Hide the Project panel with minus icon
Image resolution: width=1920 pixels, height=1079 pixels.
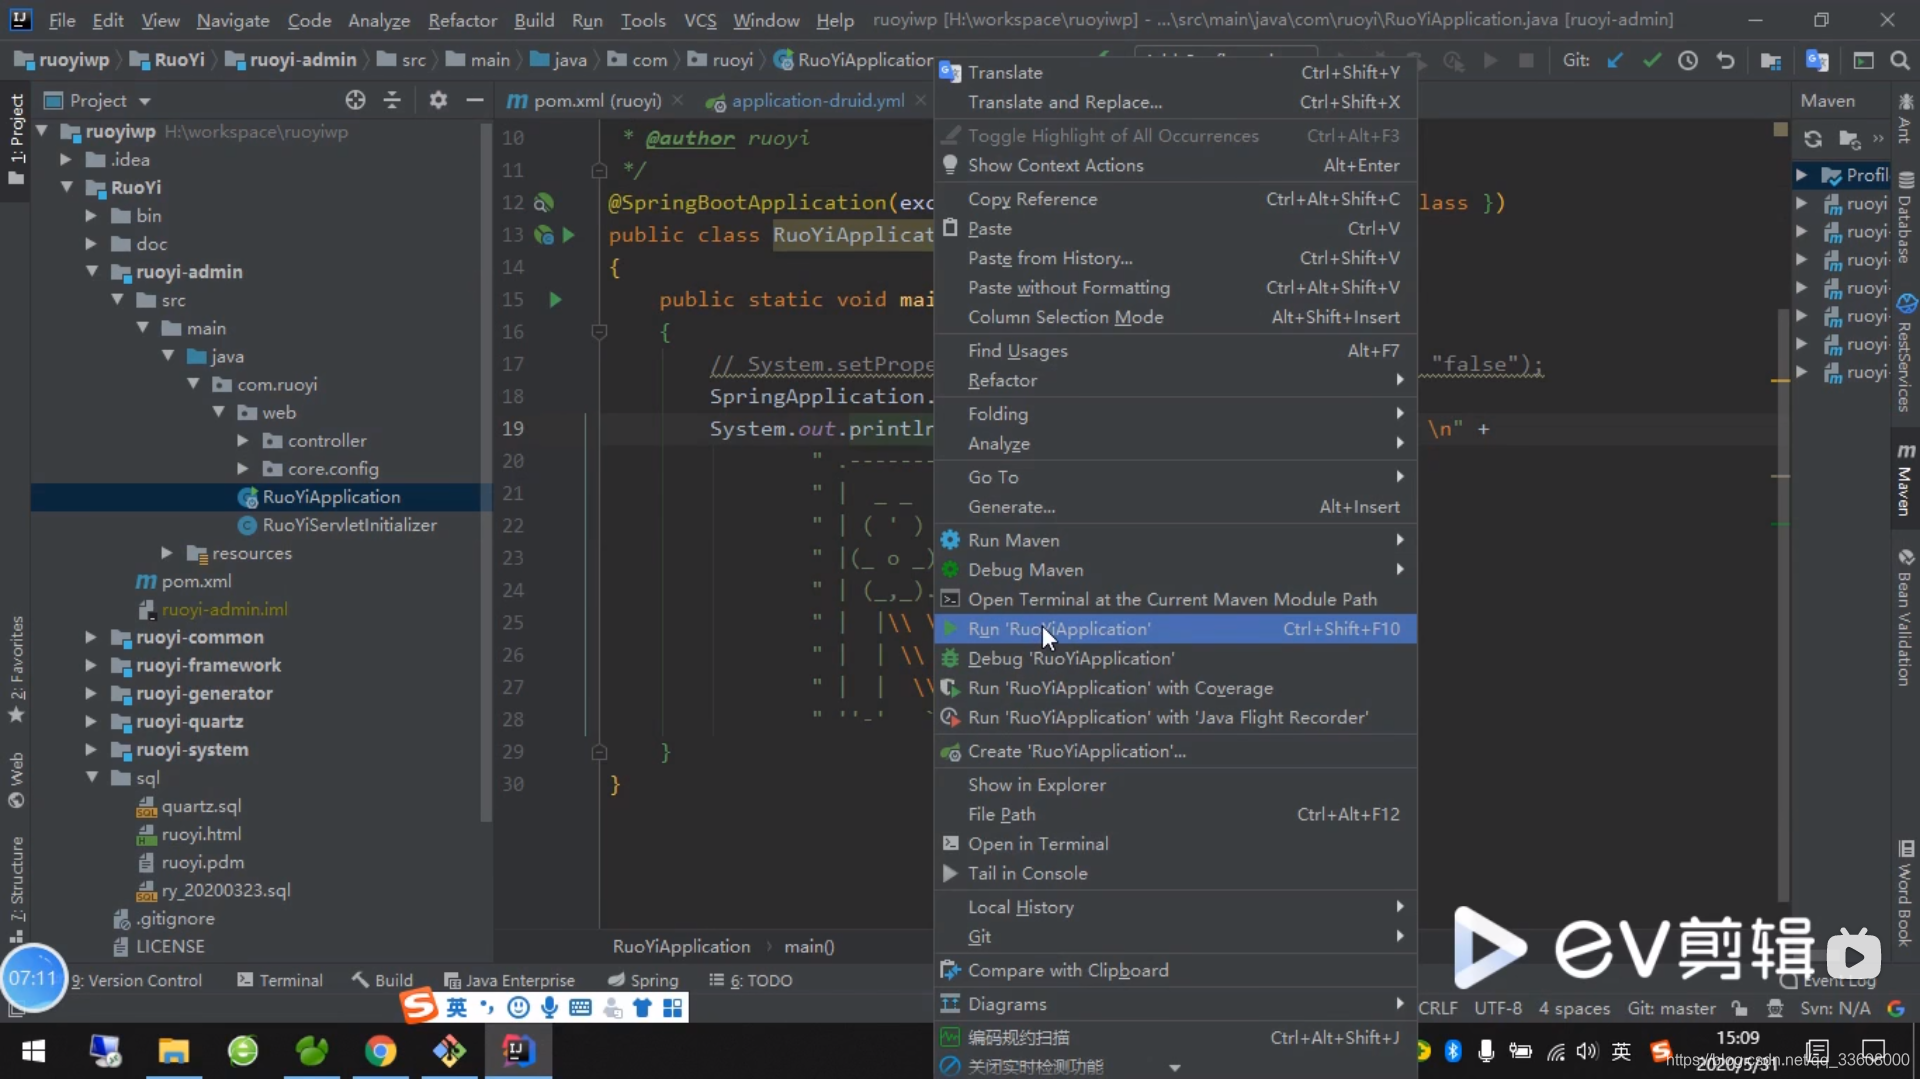coord(475,100)
